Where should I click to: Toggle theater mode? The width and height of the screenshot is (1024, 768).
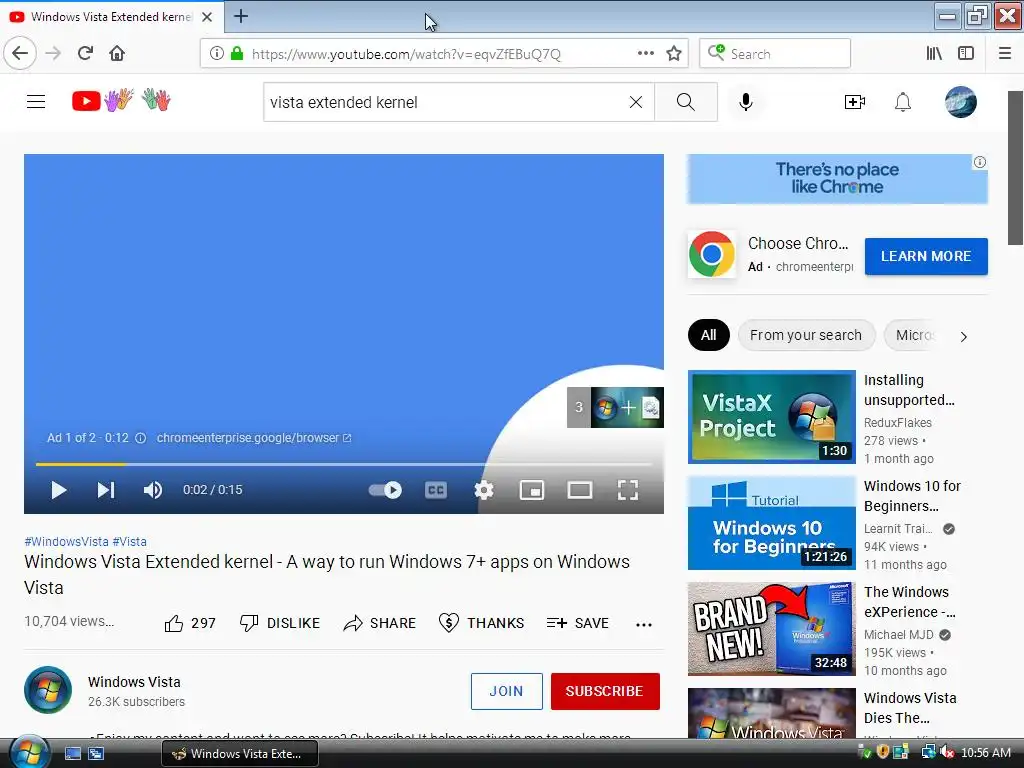[x=579, y=490]
